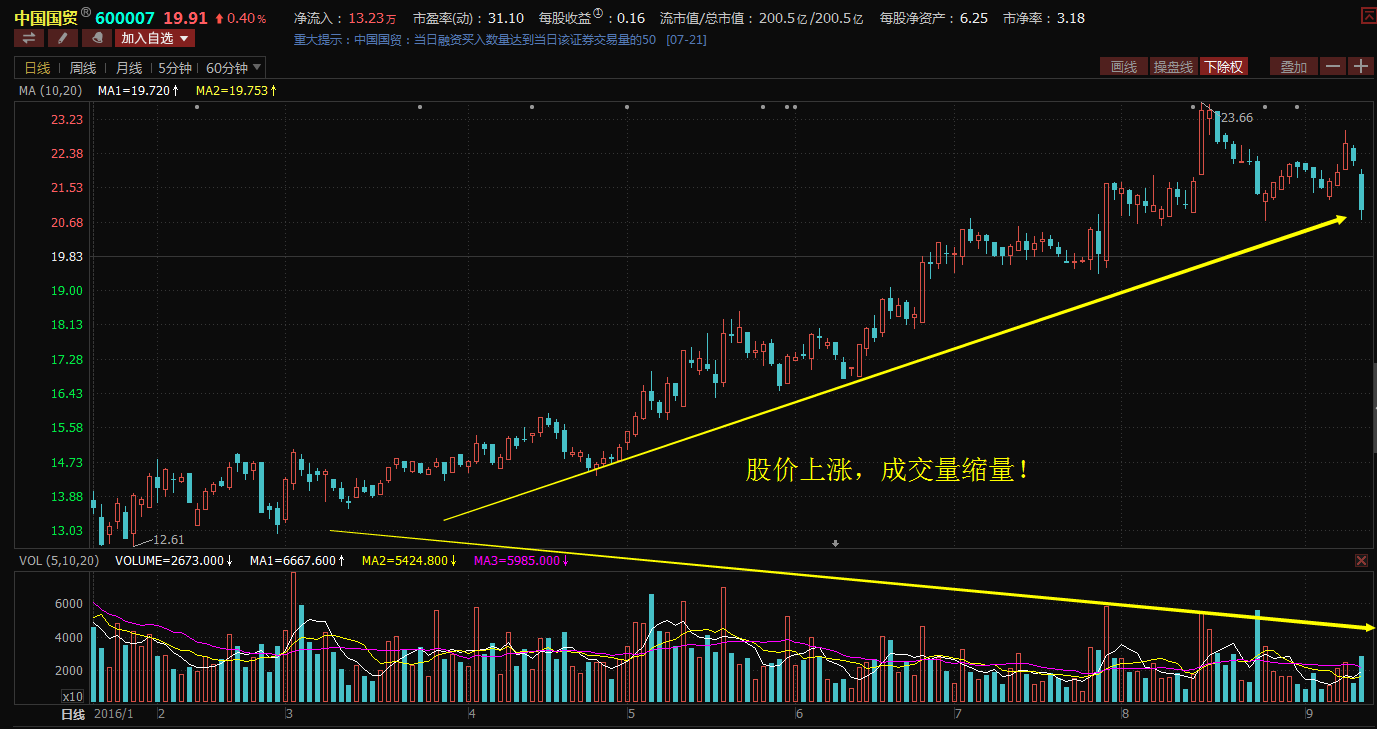Click the swap-arrows icon below the stock name
This screenshot has height=729, width=1377.
tap(28, 38)
